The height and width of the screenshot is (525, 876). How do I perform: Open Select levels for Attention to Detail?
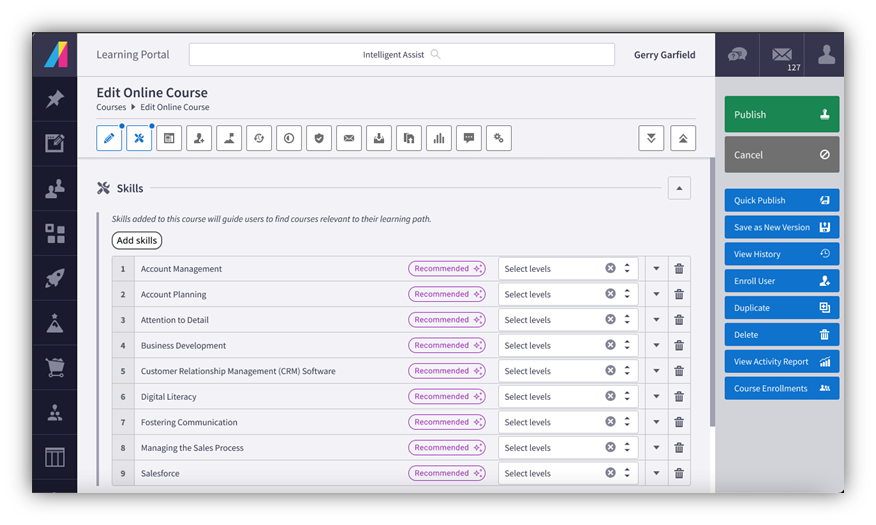568,320
